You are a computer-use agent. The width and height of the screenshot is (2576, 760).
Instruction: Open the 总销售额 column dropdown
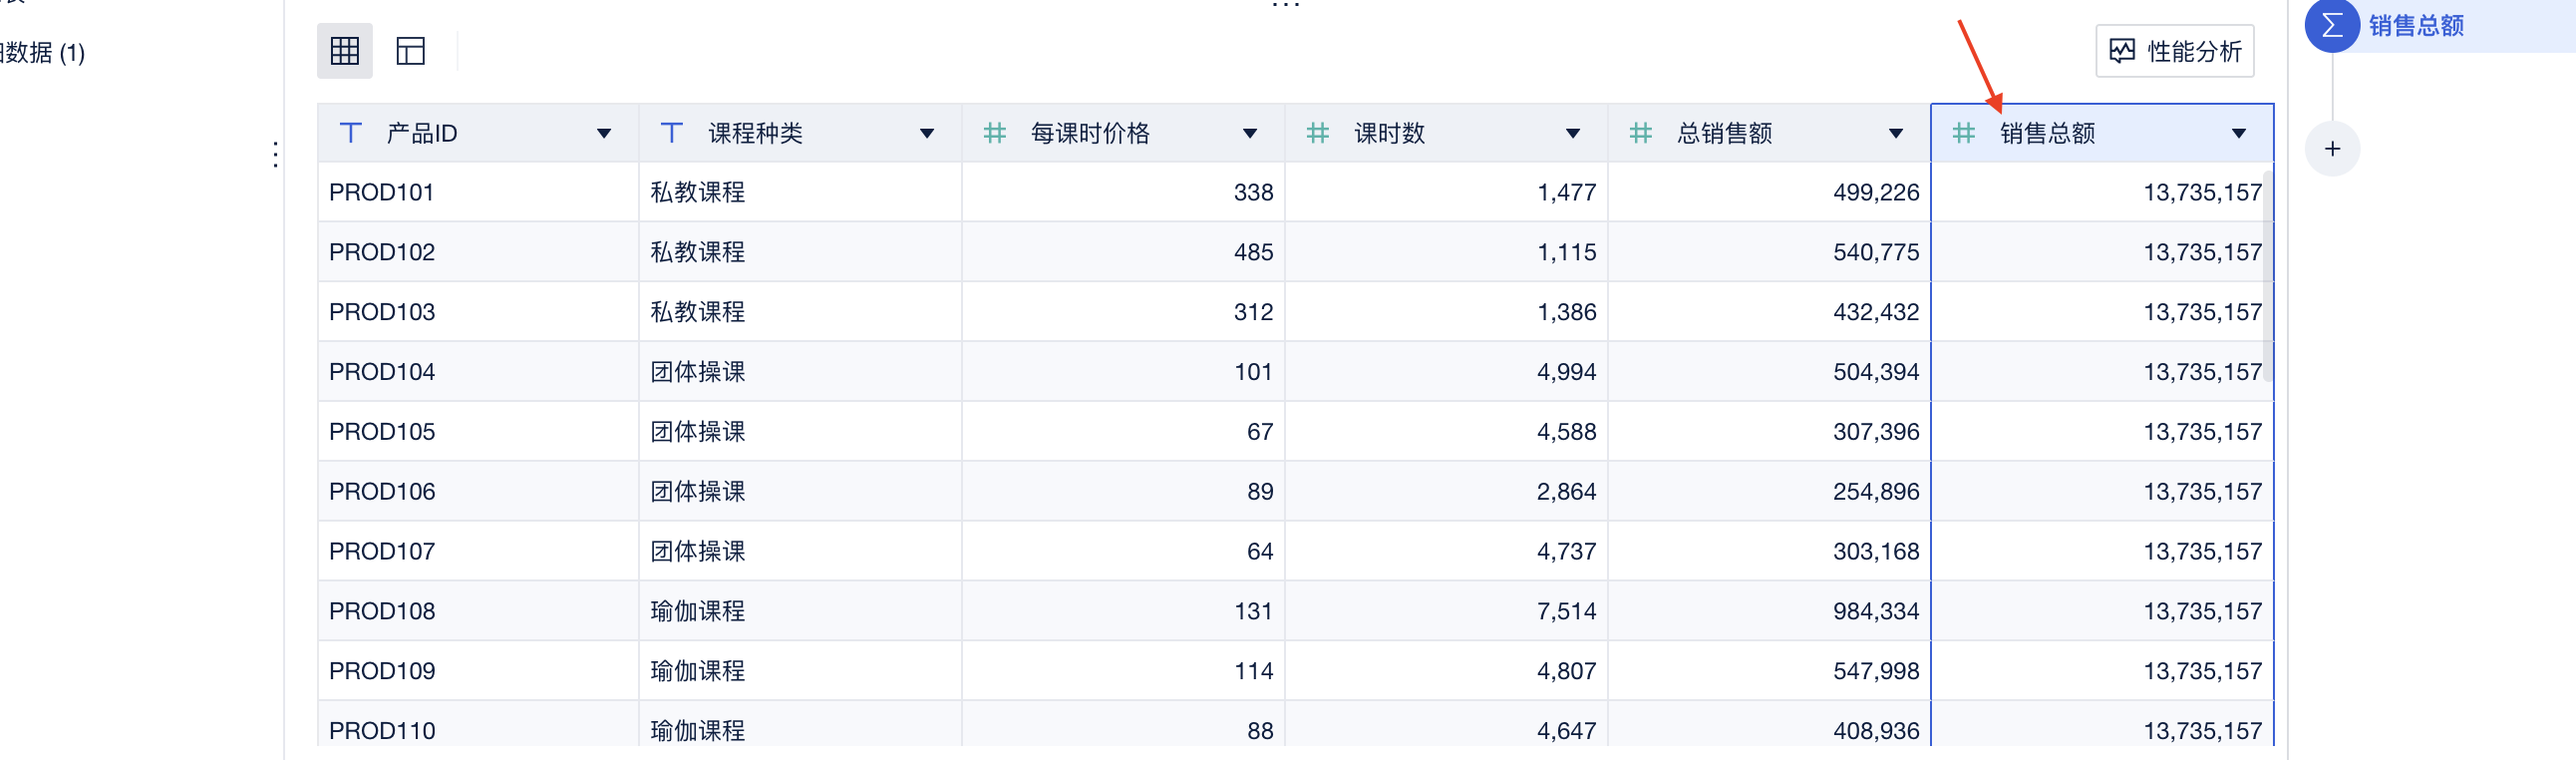(1896, 134)
